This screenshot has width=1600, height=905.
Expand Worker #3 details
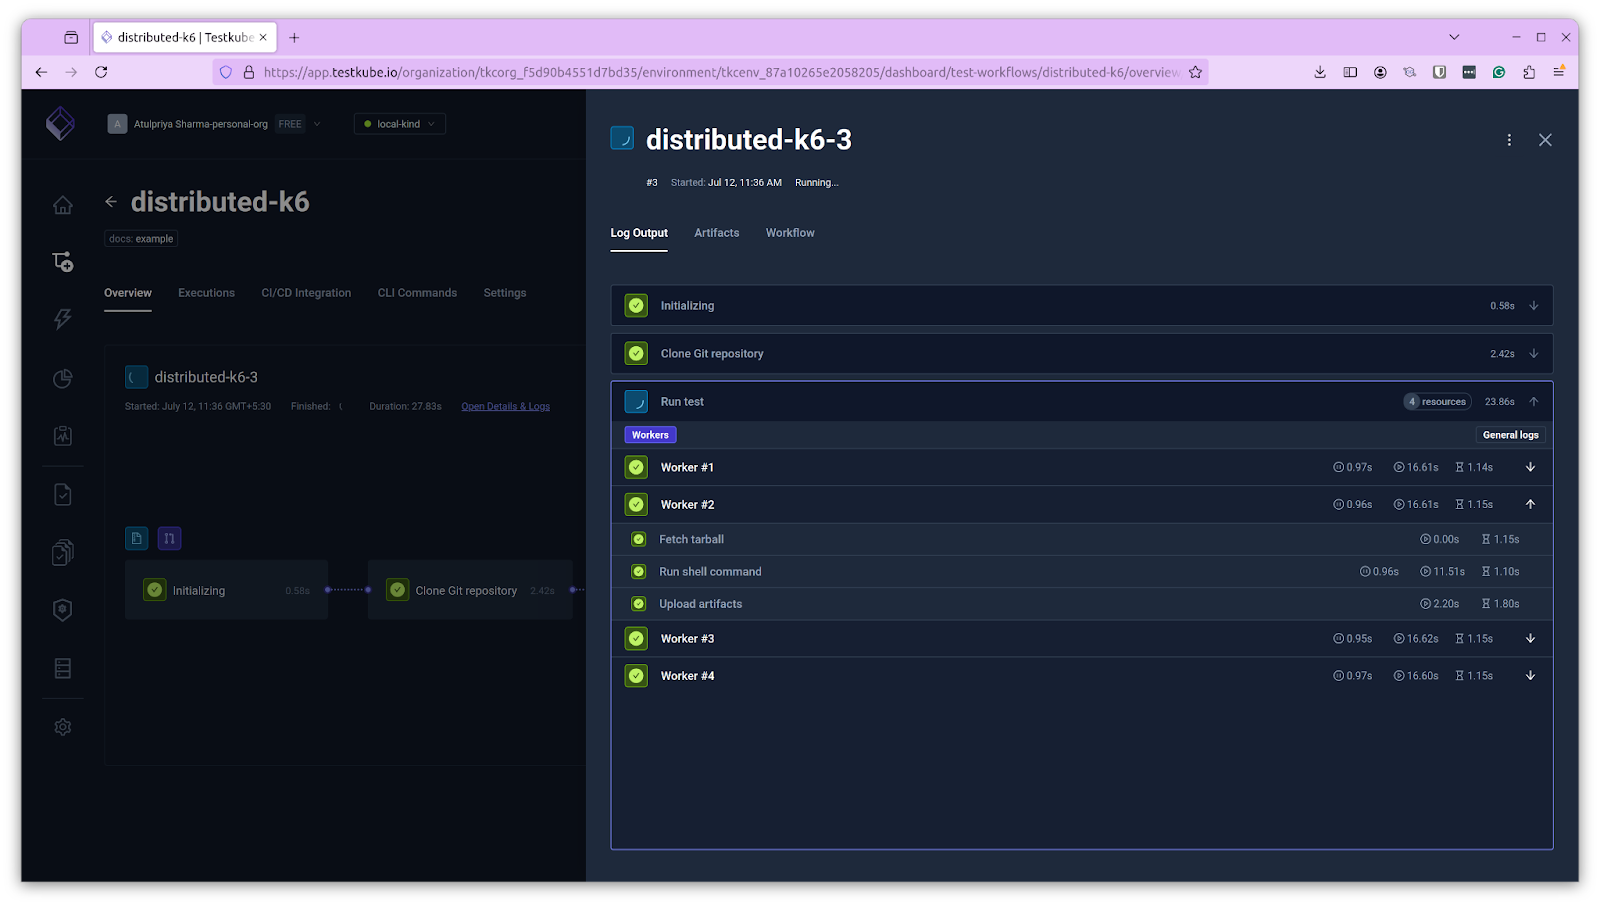pyautogui.click(x=1530, y=639)
